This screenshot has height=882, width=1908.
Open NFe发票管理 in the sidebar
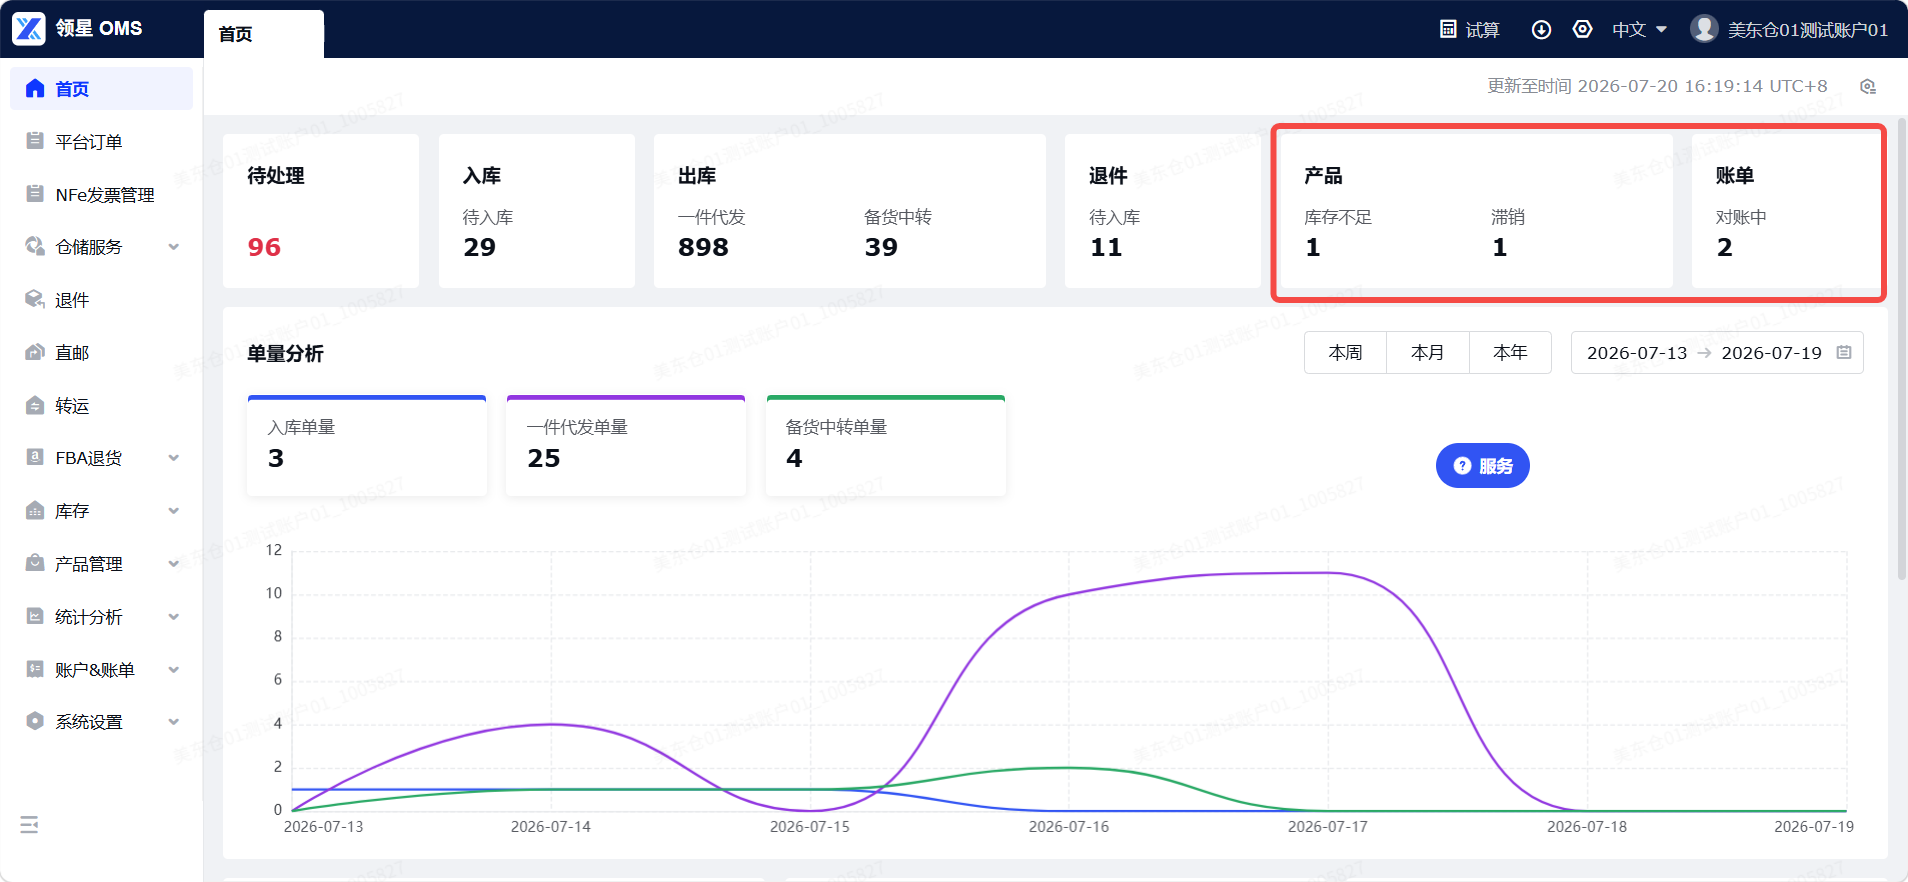(x=101, y=195)
